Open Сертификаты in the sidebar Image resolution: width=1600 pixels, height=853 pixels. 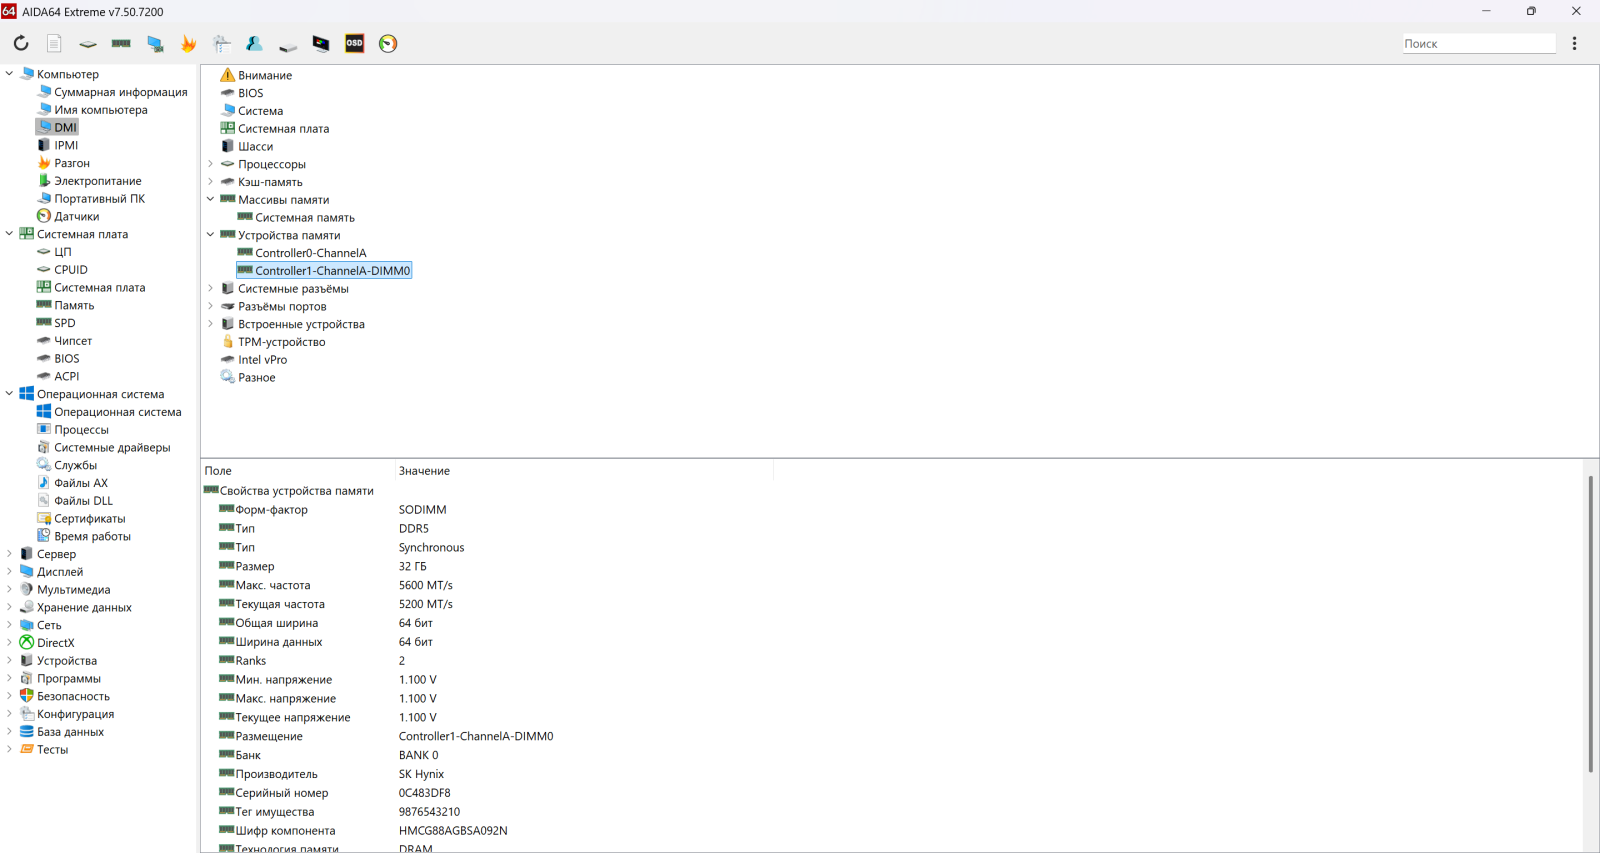89,518
